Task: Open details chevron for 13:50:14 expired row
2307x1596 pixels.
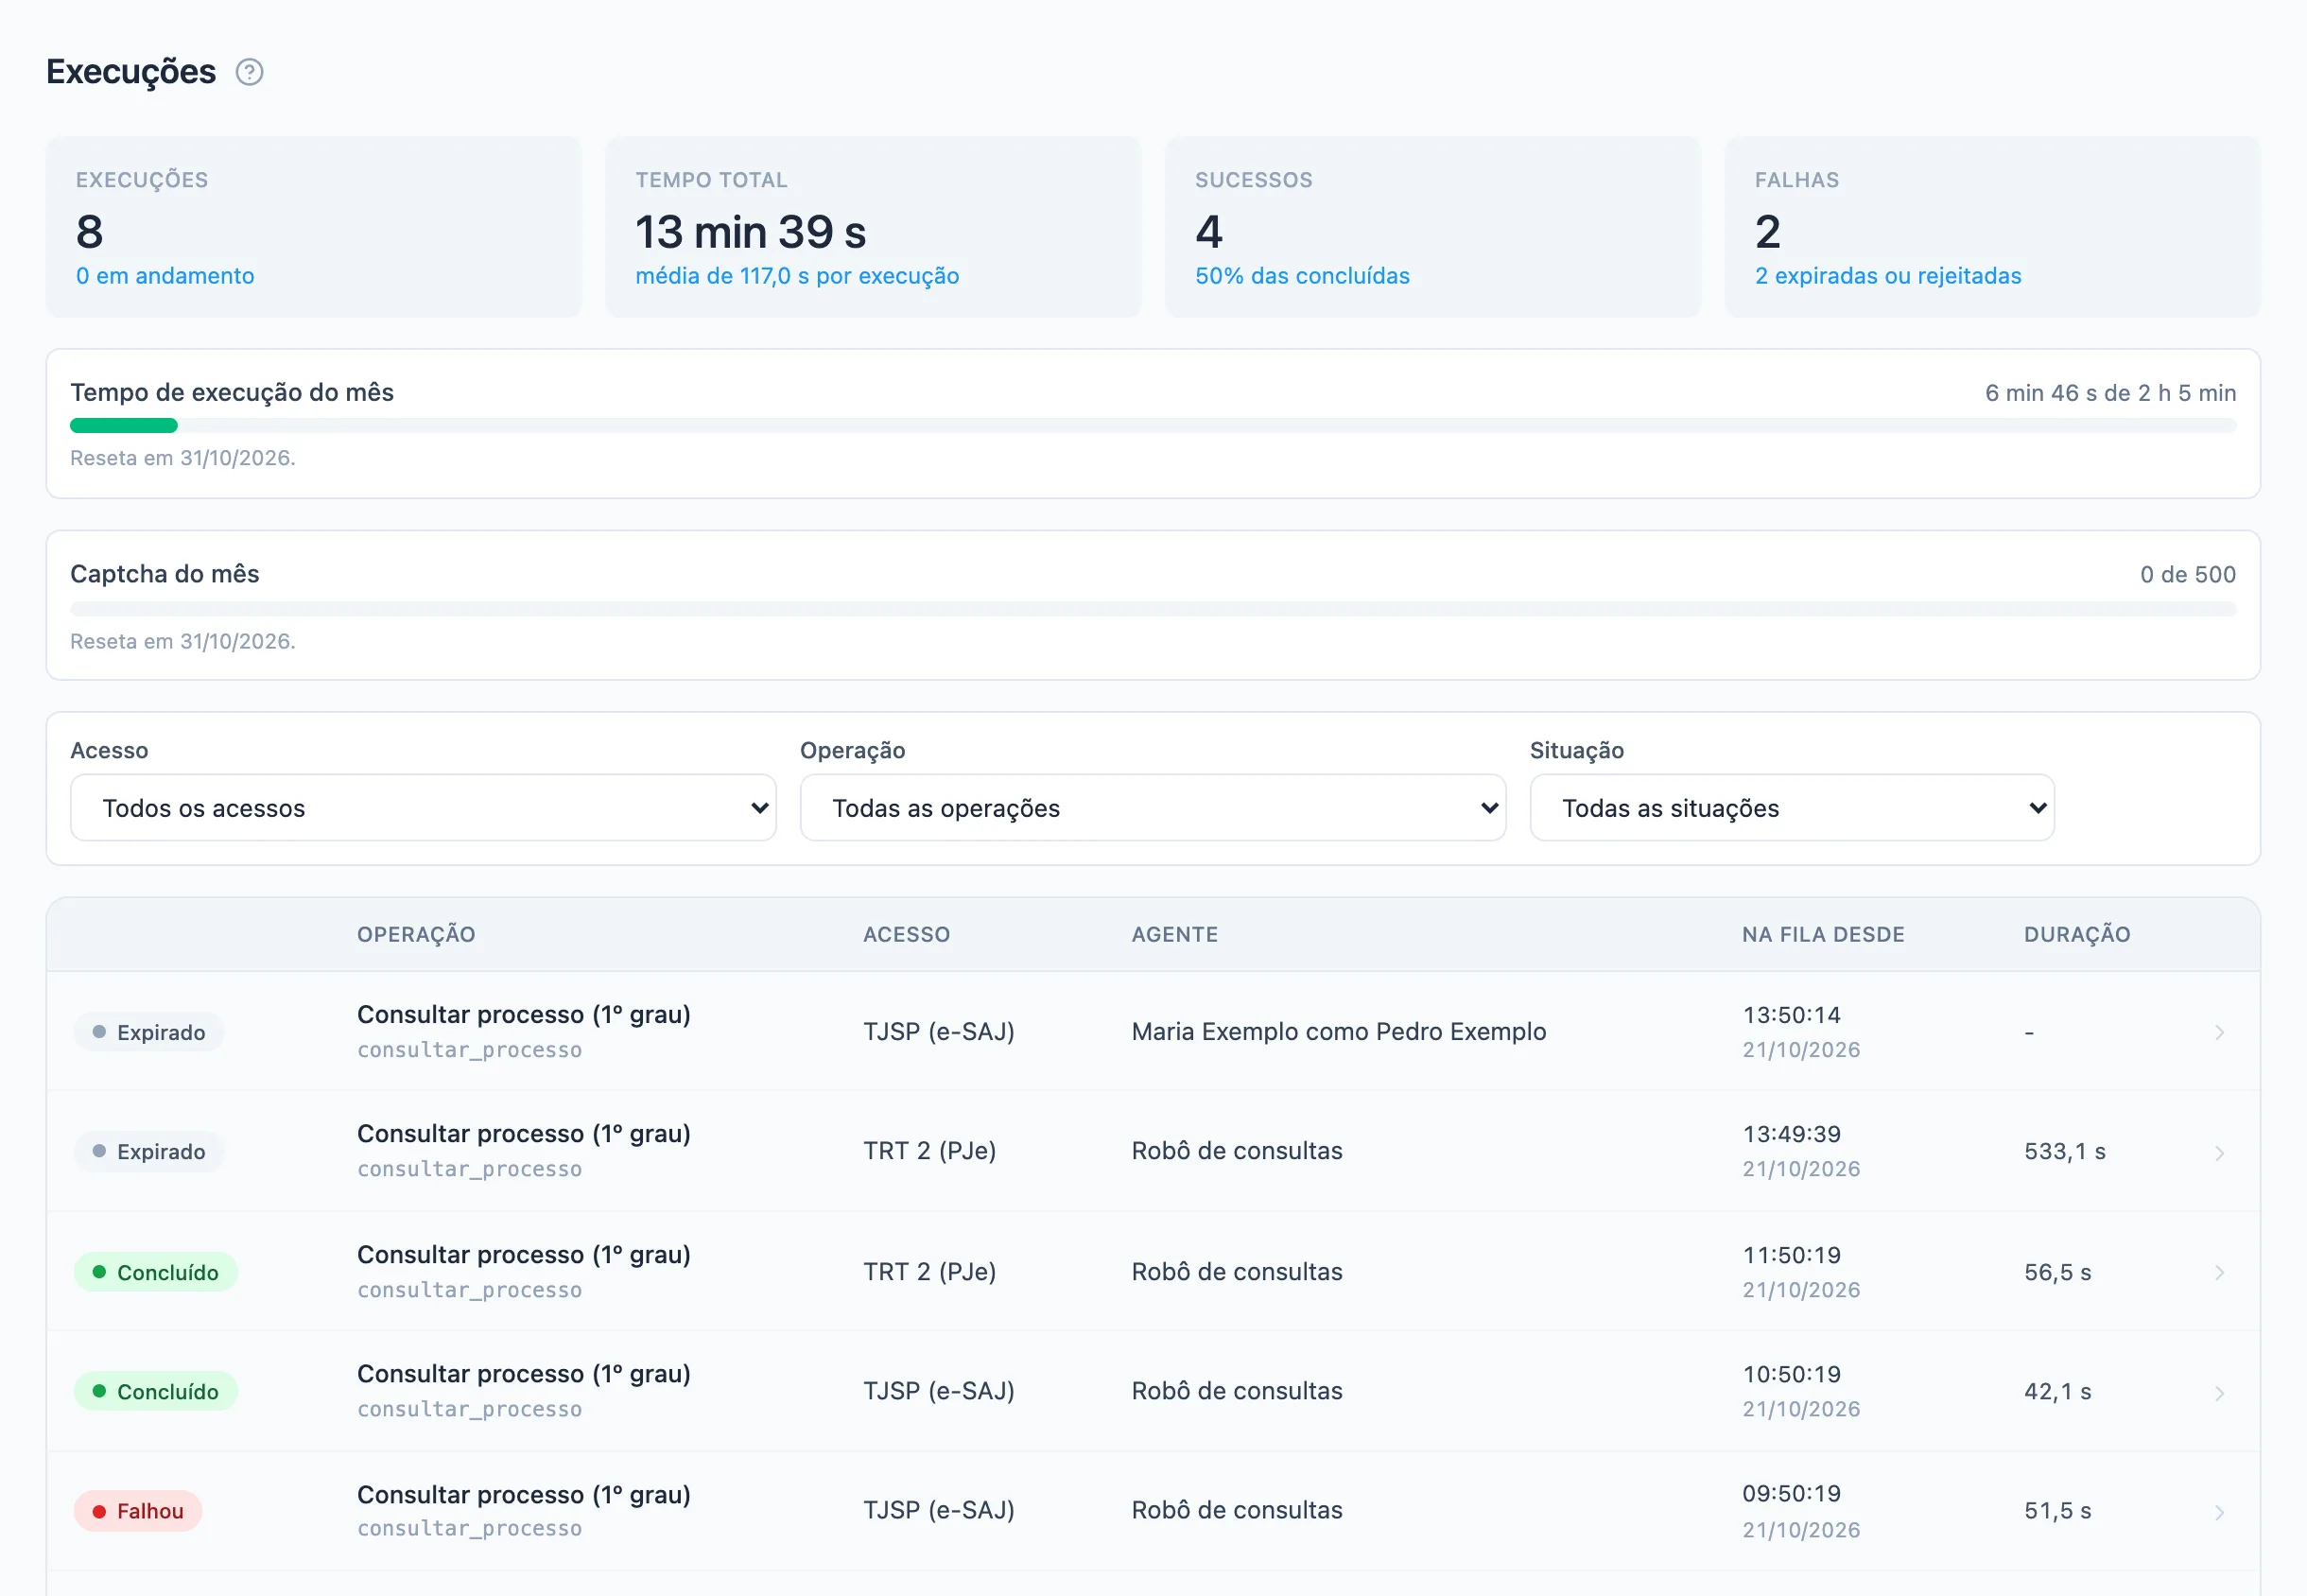Action: point(2219,1032)
